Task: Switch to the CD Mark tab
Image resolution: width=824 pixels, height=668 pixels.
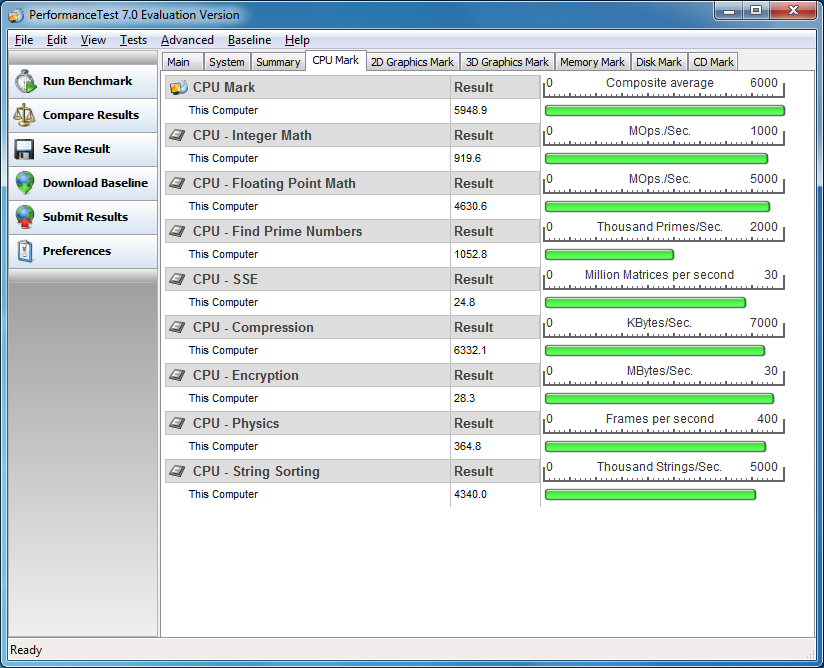Action: (x=713, y=62)
